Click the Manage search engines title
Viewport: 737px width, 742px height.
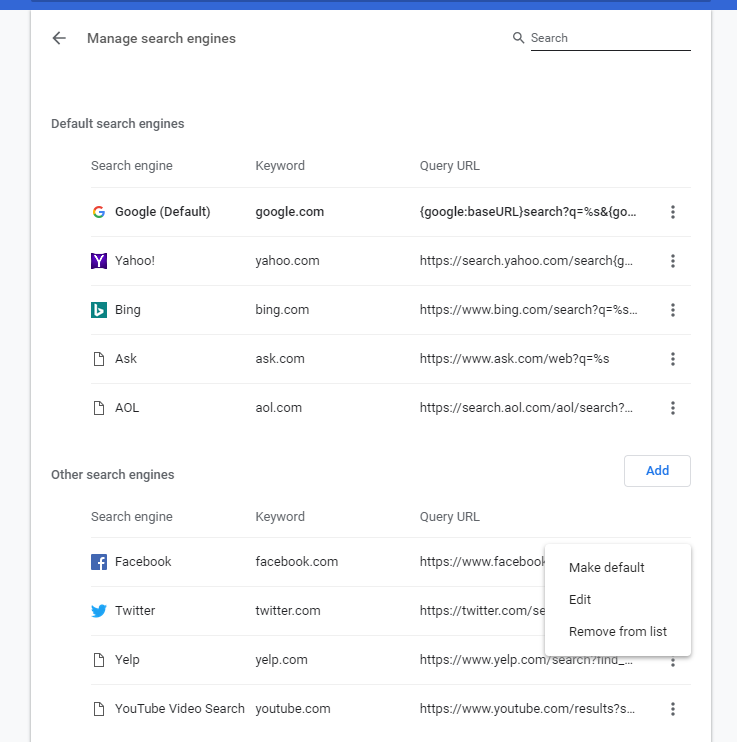click(x=161, y=38)
